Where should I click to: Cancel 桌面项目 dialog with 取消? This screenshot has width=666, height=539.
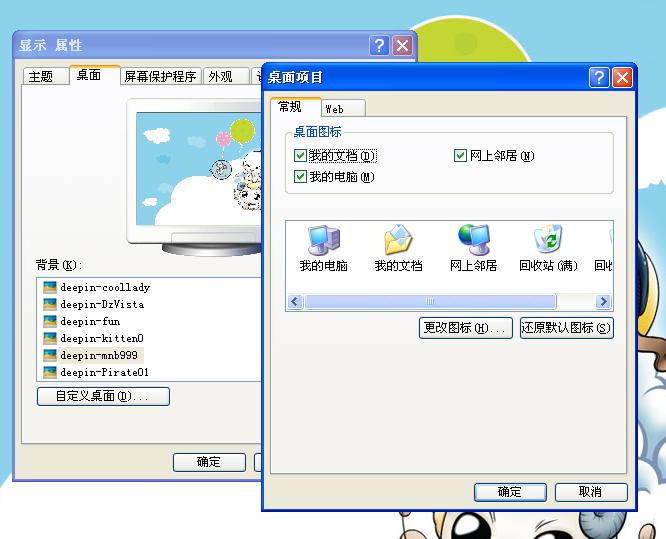(591, 492)
